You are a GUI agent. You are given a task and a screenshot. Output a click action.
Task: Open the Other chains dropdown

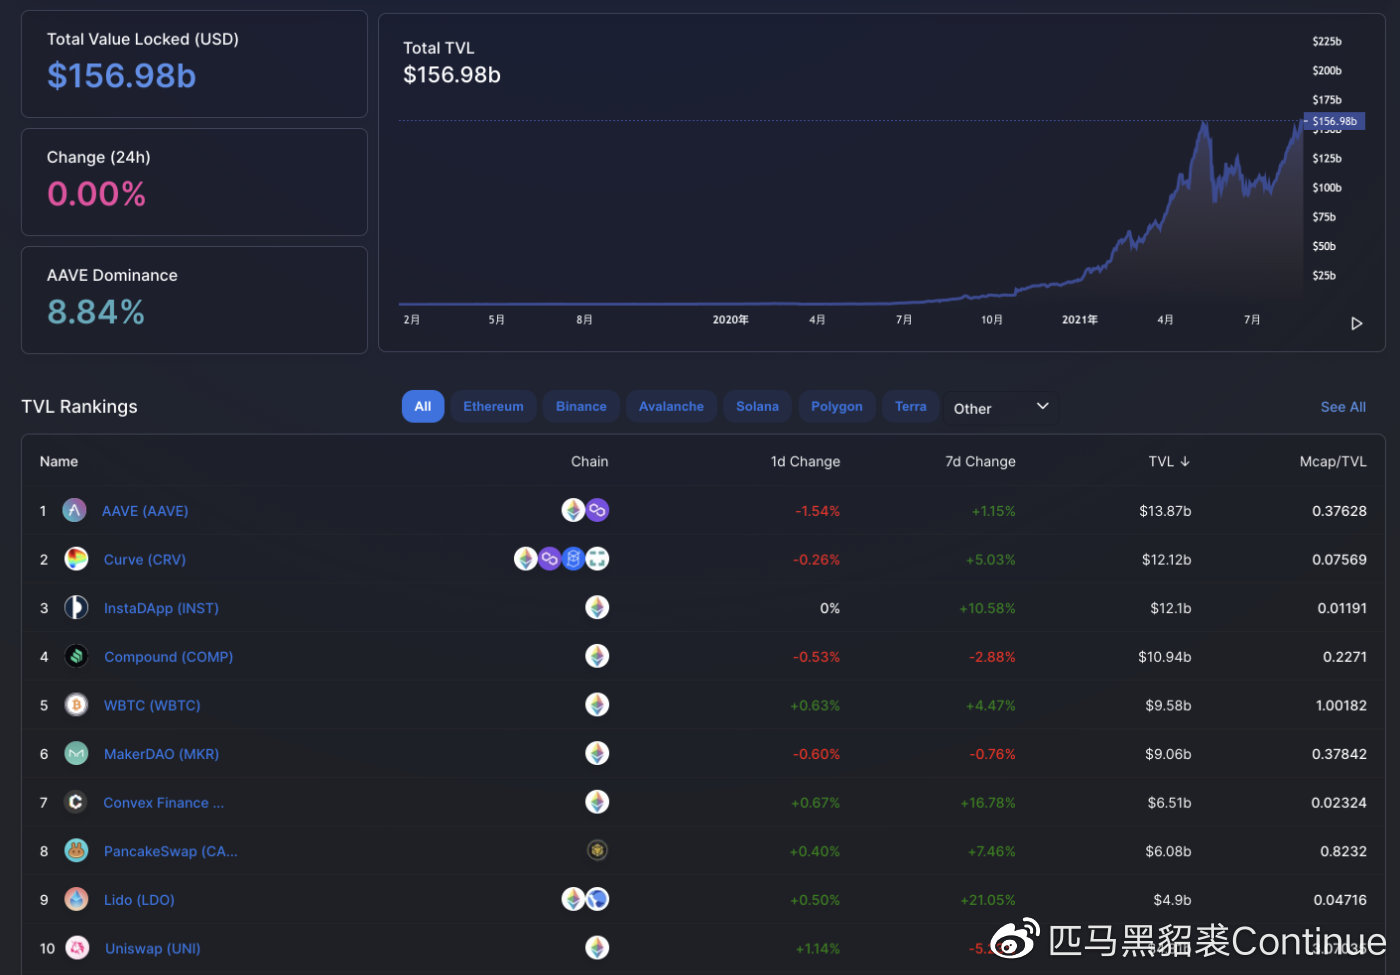[x=1000, y=407]
